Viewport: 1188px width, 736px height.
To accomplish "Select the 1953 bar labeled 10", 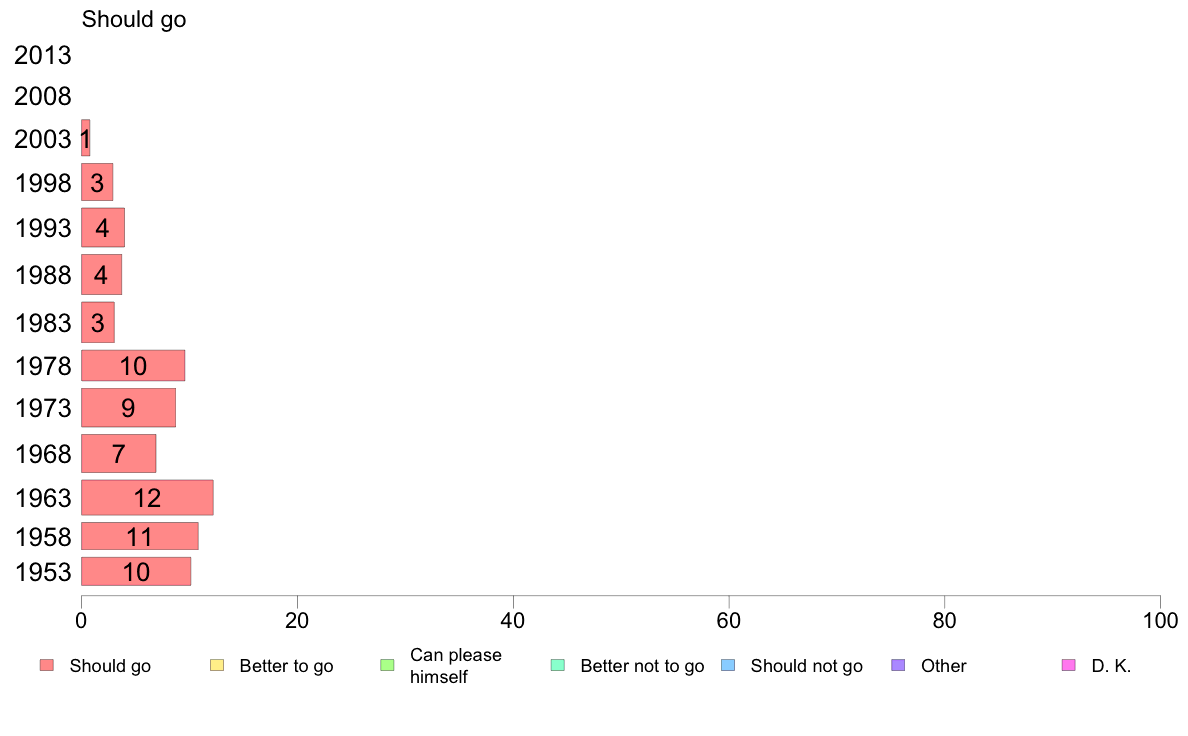I will tap(136, 572).
